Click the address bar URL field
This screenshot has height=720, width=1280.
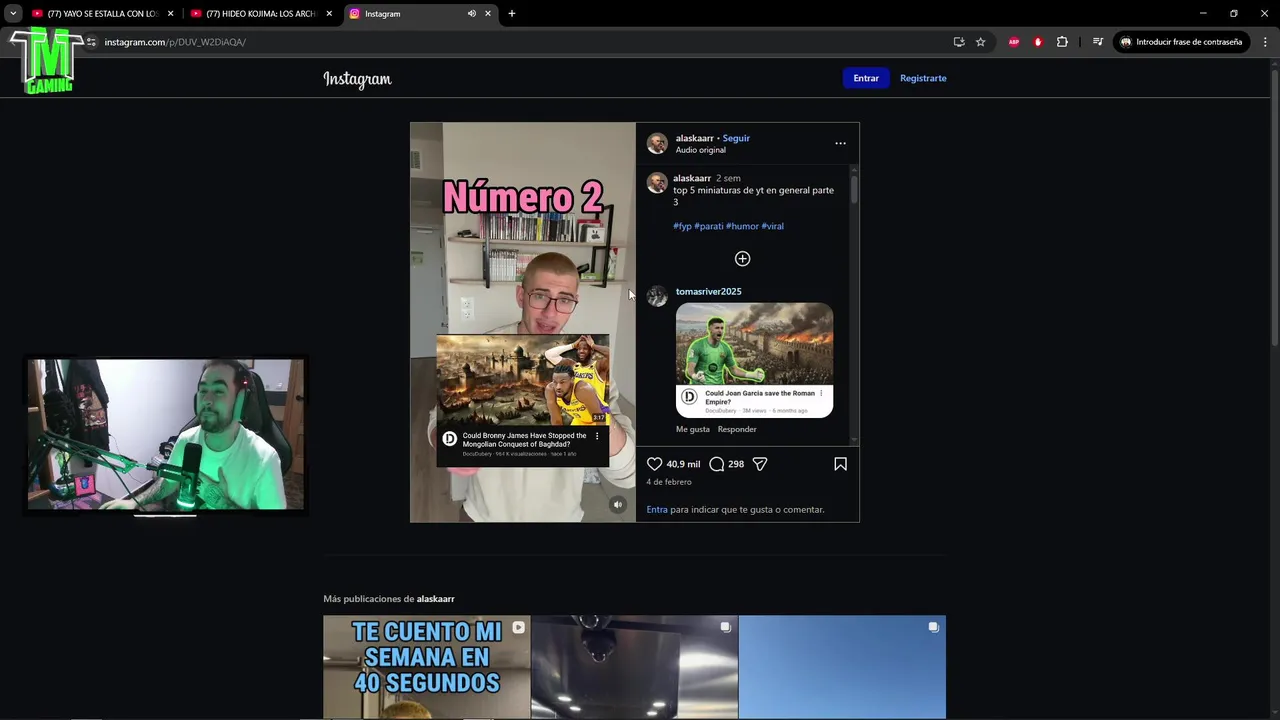520,42
